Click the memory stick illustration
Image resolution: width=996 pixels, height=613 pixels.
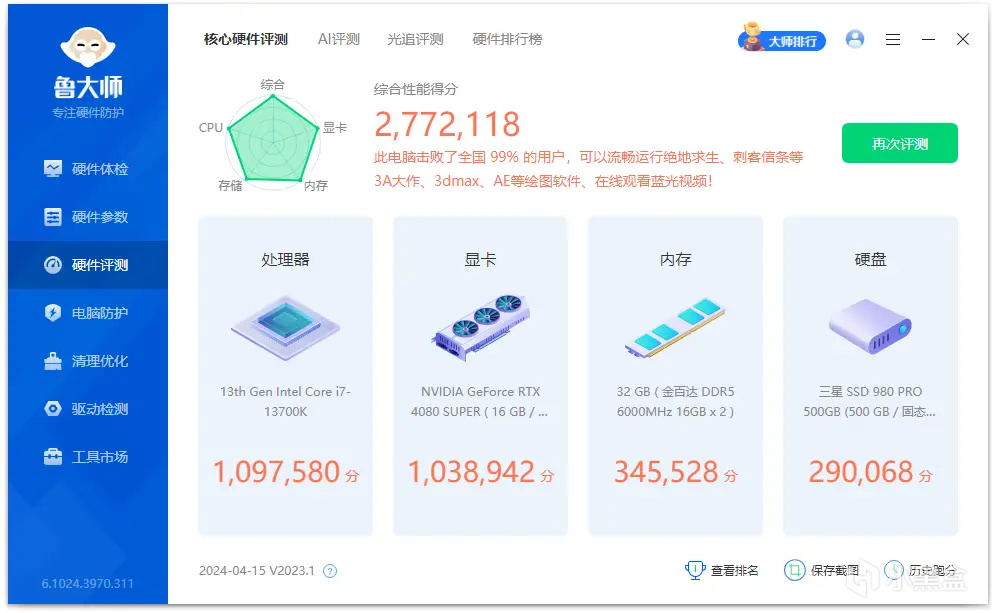click(x=675, y=328)
